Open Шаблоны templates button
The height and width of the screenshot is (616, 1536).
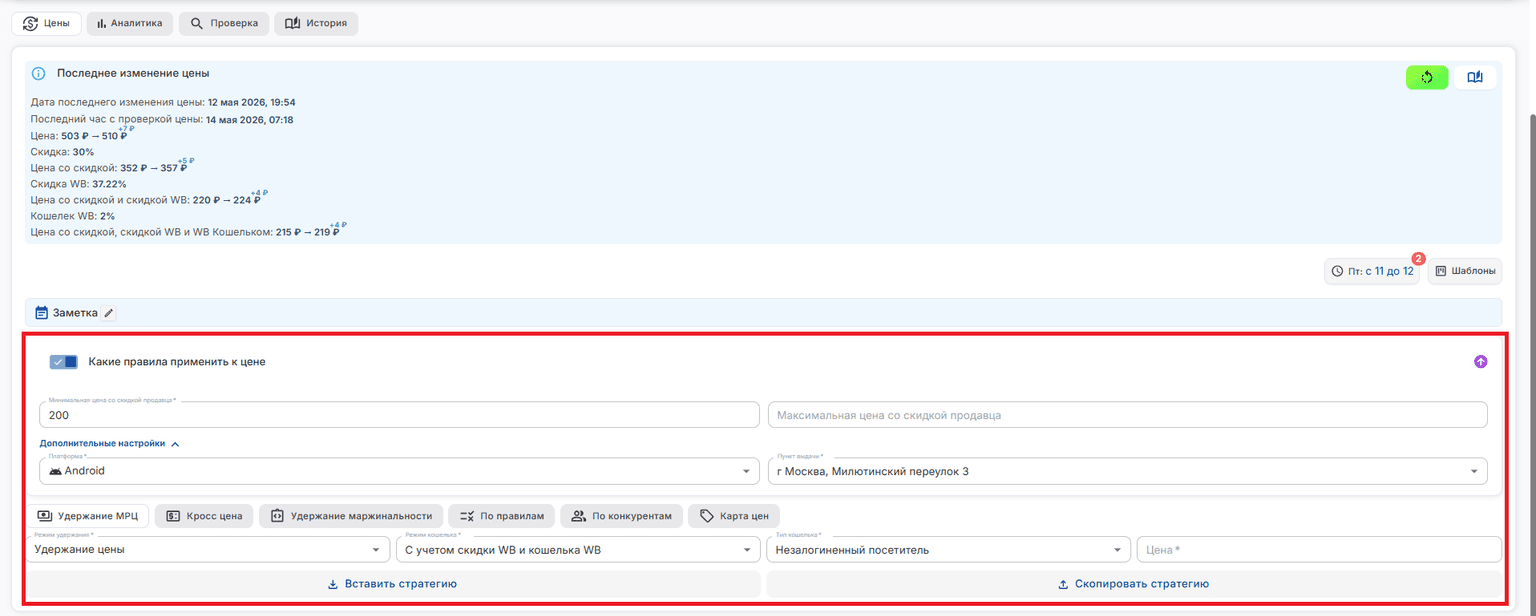pos(1465,271)
